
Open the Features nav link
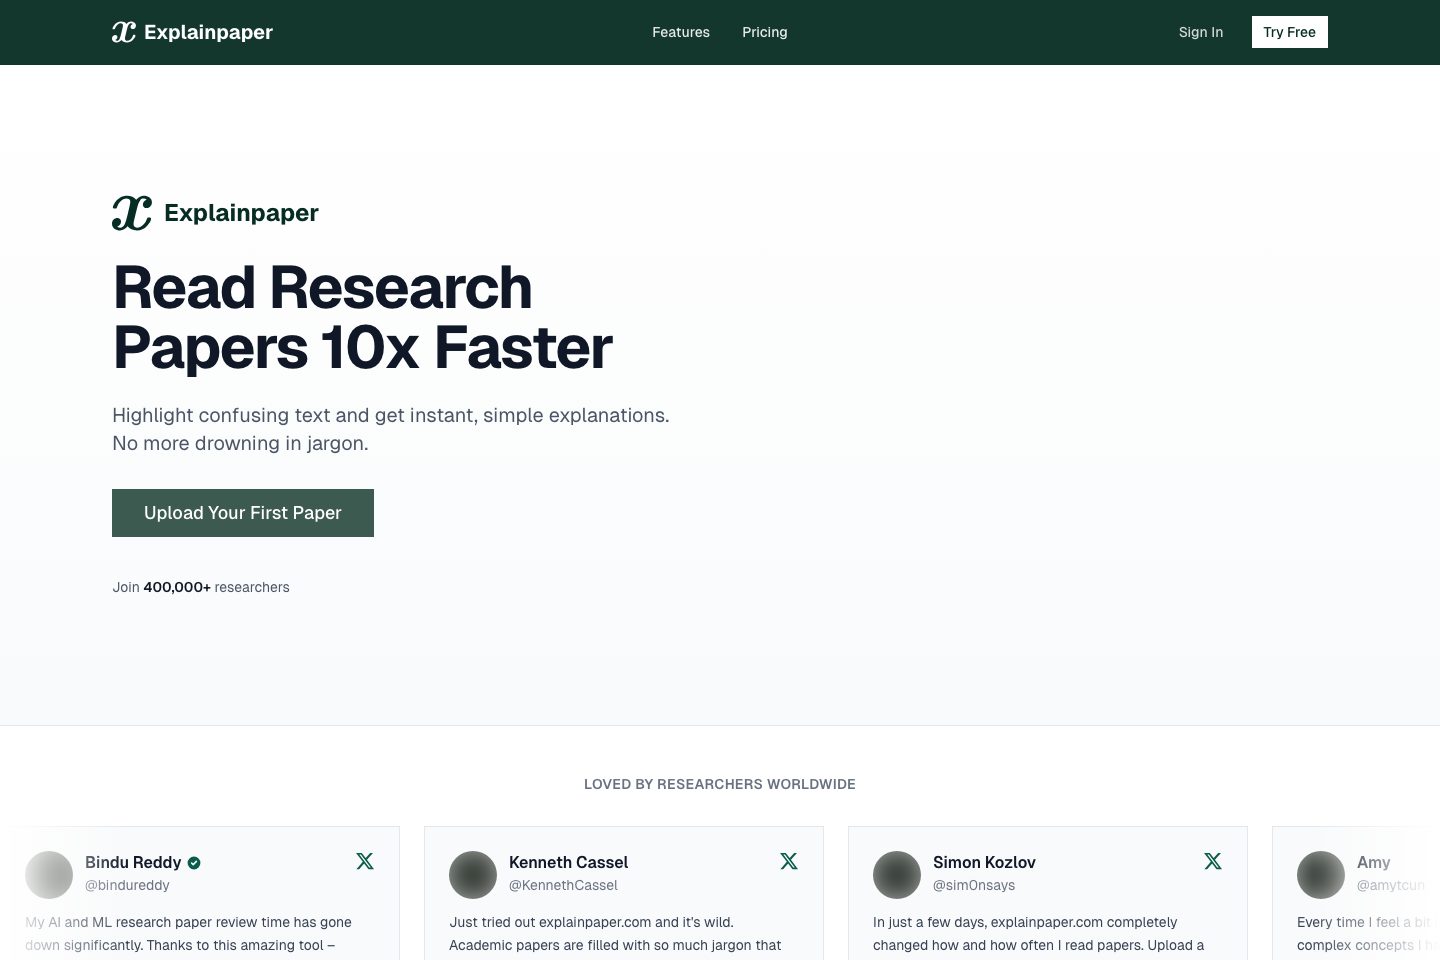click(x=681, y=32)
